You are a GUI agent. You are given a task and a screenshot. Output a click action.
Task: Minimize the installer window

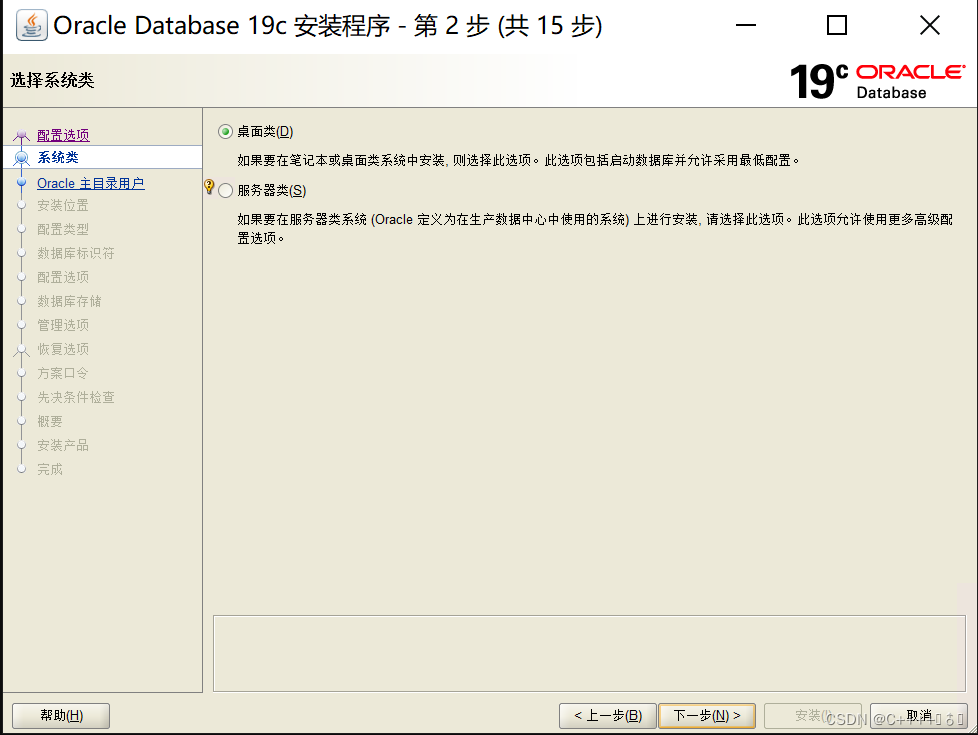[745, 26]
